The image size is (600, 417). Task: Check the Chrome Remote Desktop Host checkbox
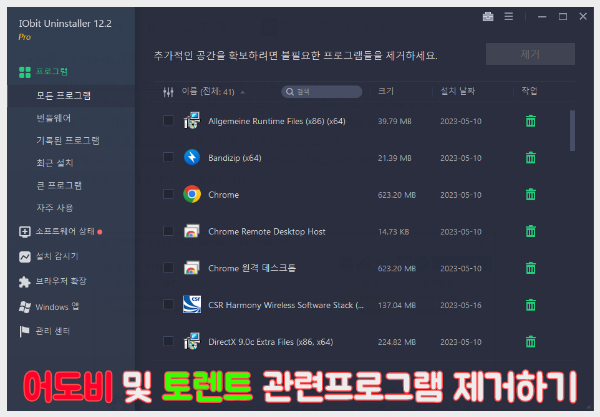pyautogui.click(x=168, y=231)
